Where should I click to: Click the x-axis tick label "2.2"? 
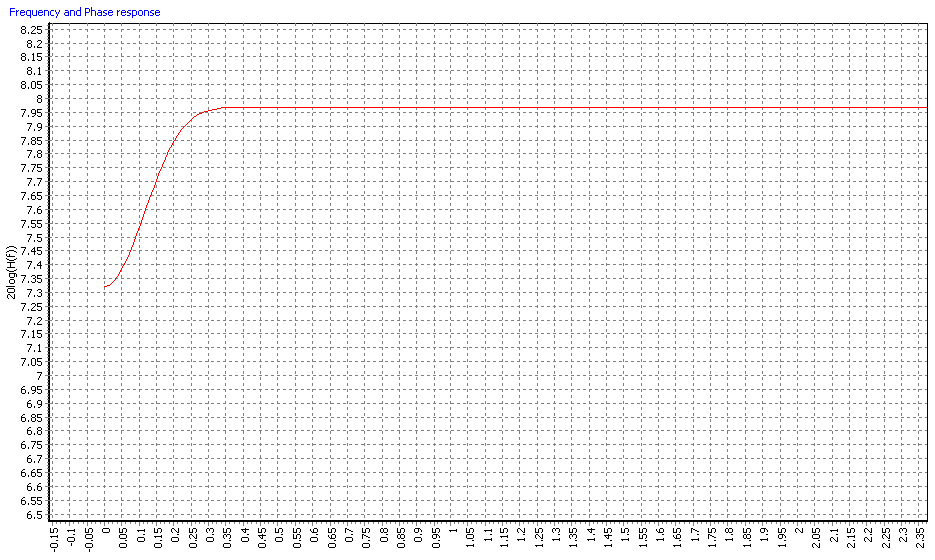click(868, 535)
